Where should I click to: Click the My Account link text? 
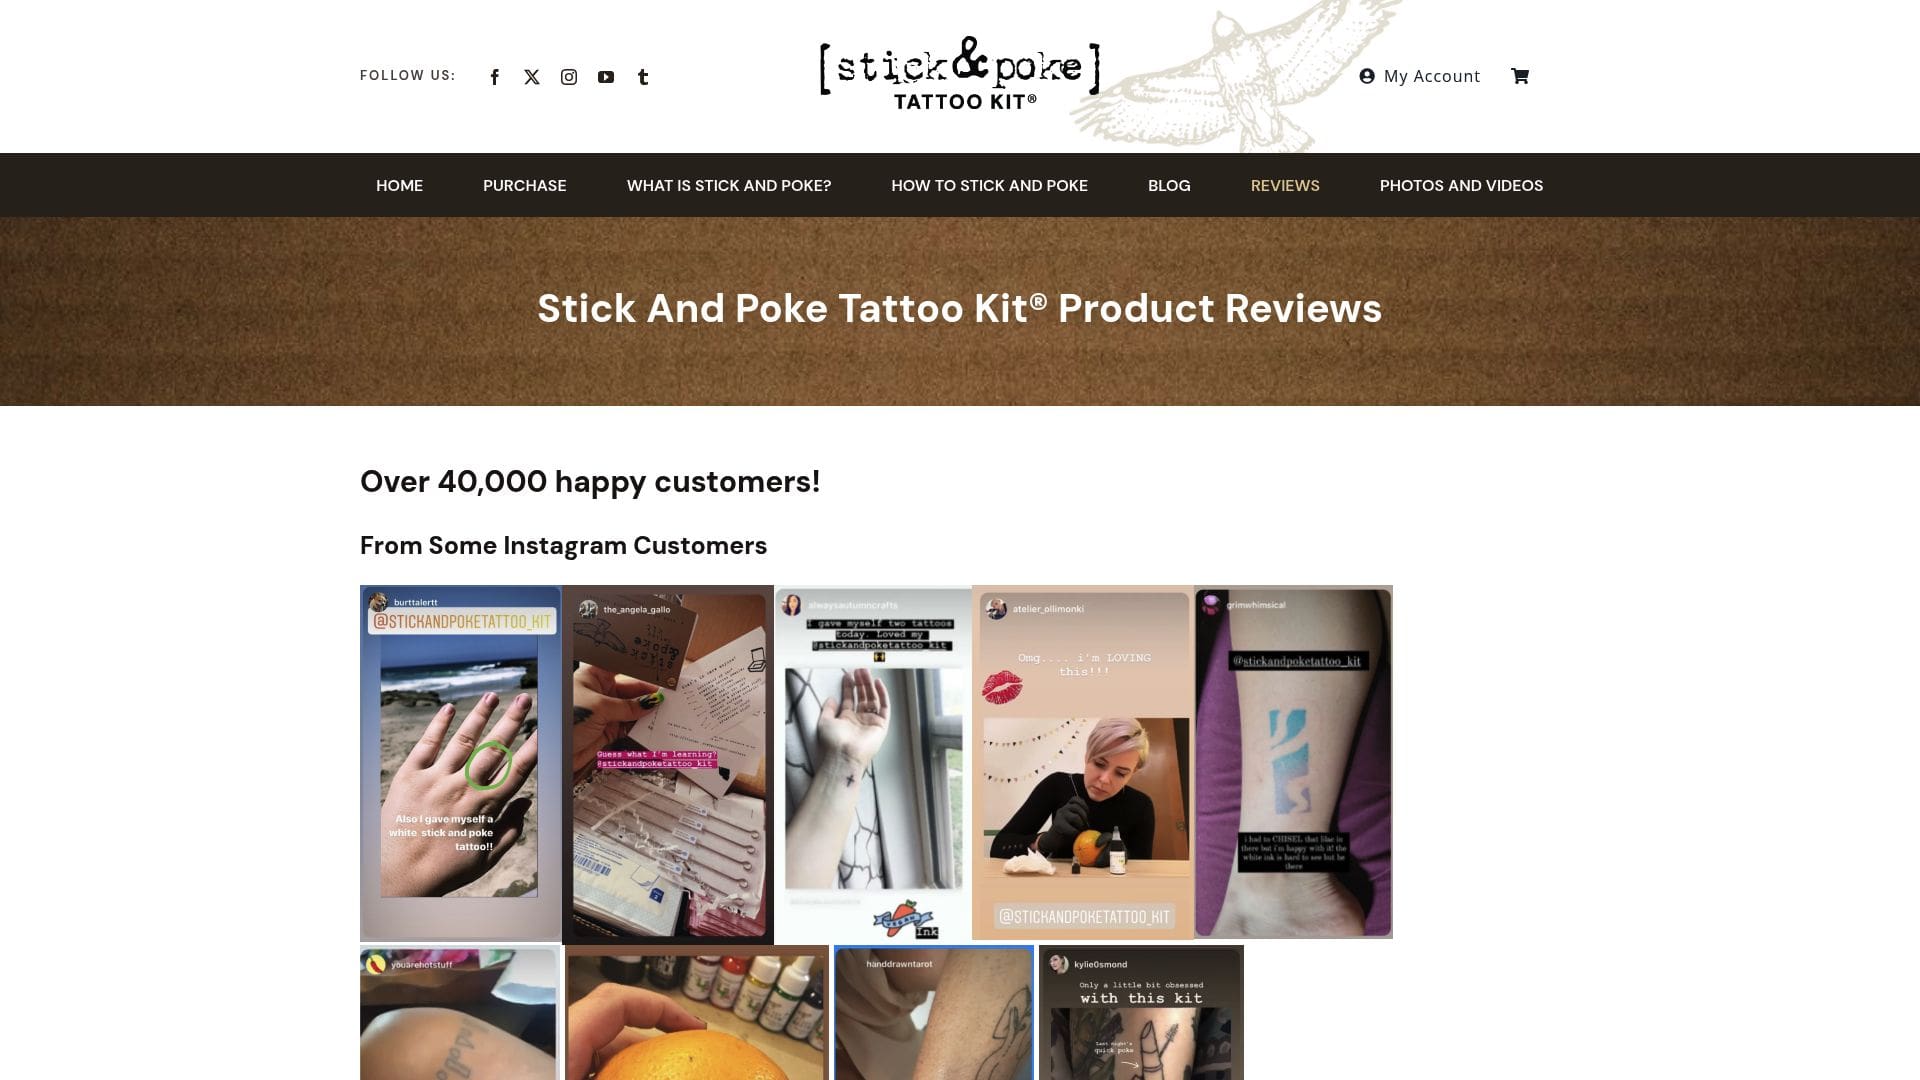tap(1432, 76)
